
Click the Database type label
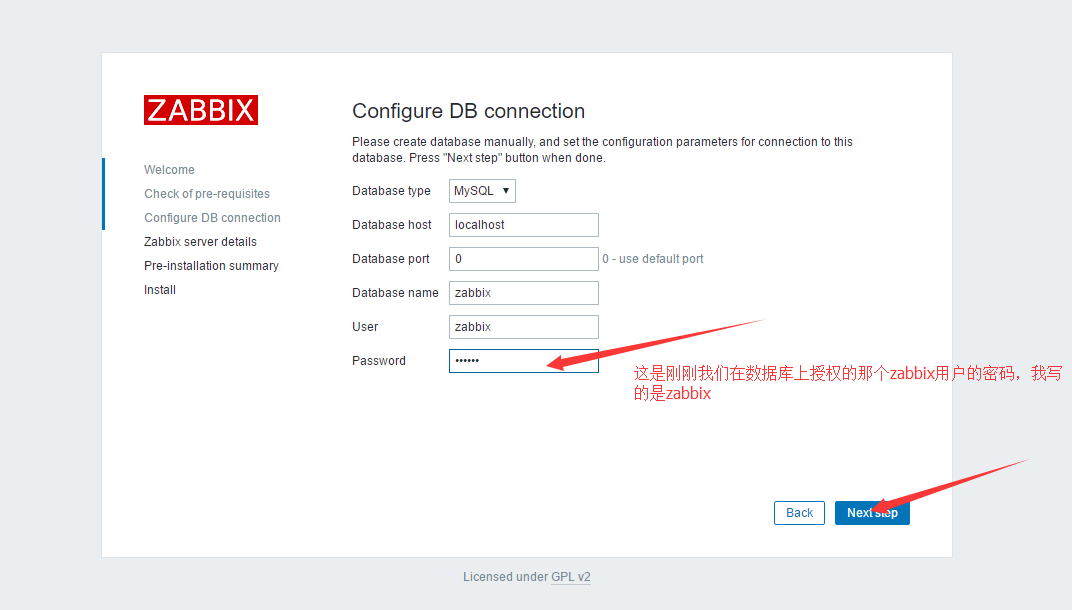click(x=391, y=191)
